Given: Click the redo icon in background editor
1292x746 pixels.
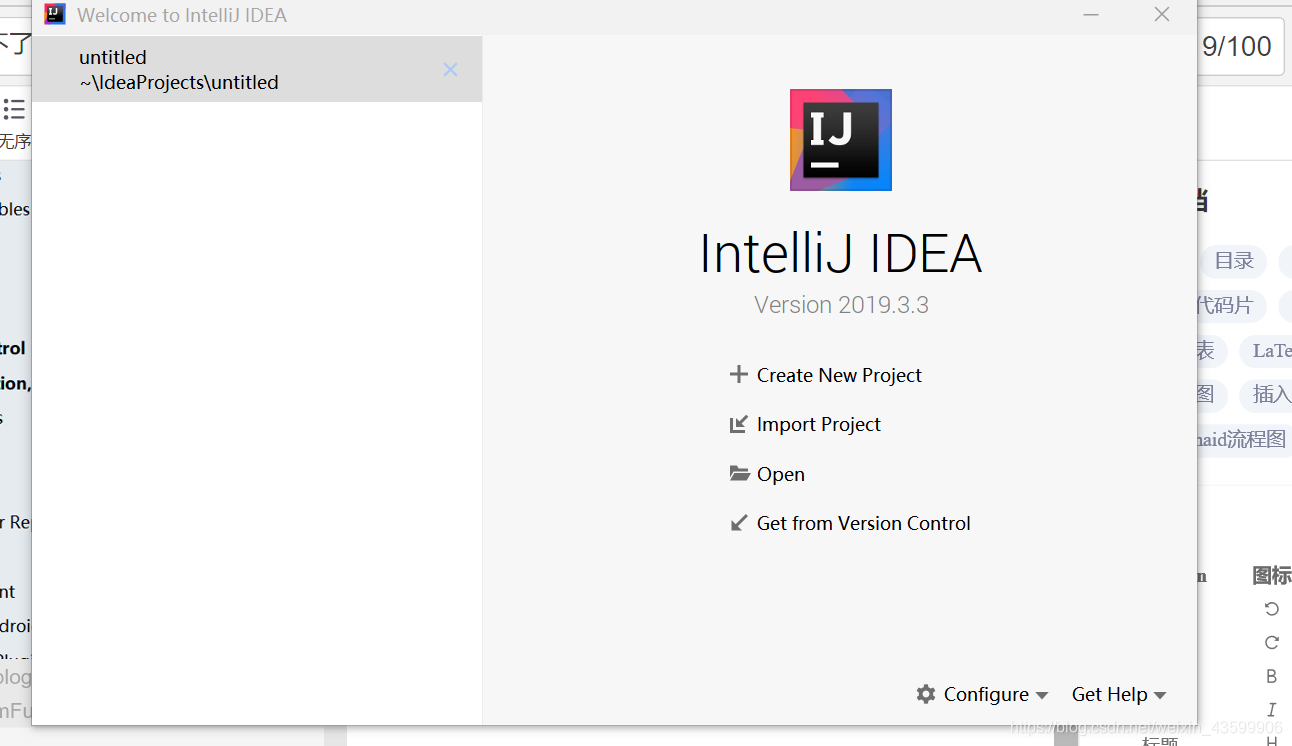Looking at the screenshot, I should click(x=1272, y=643).
